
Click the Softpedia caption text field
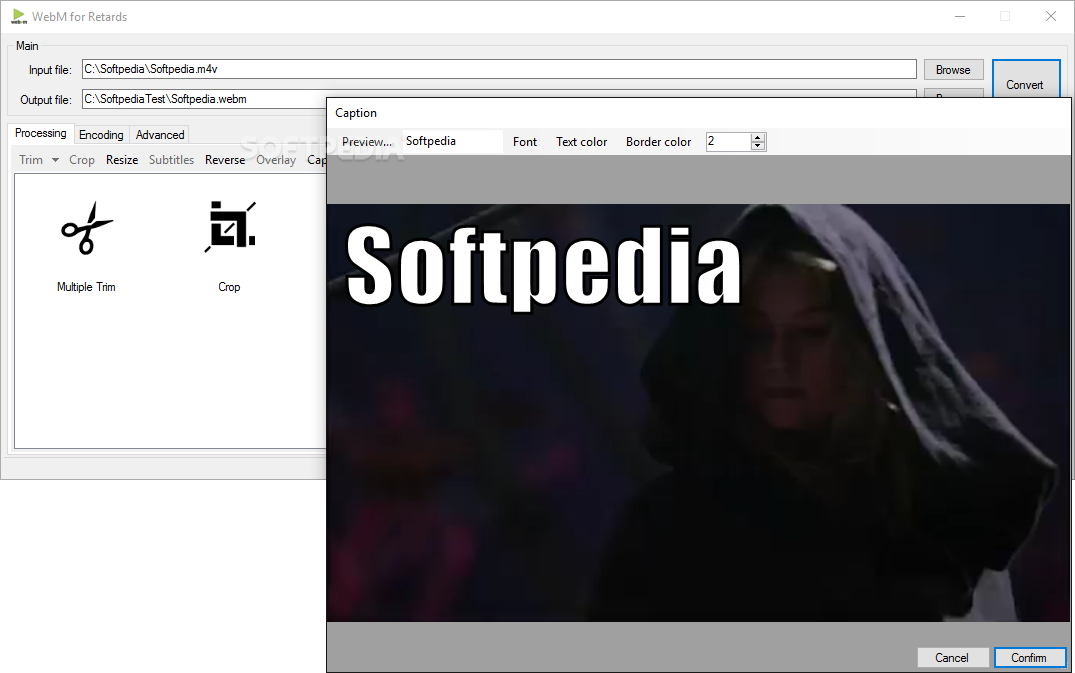click(452, 141)
